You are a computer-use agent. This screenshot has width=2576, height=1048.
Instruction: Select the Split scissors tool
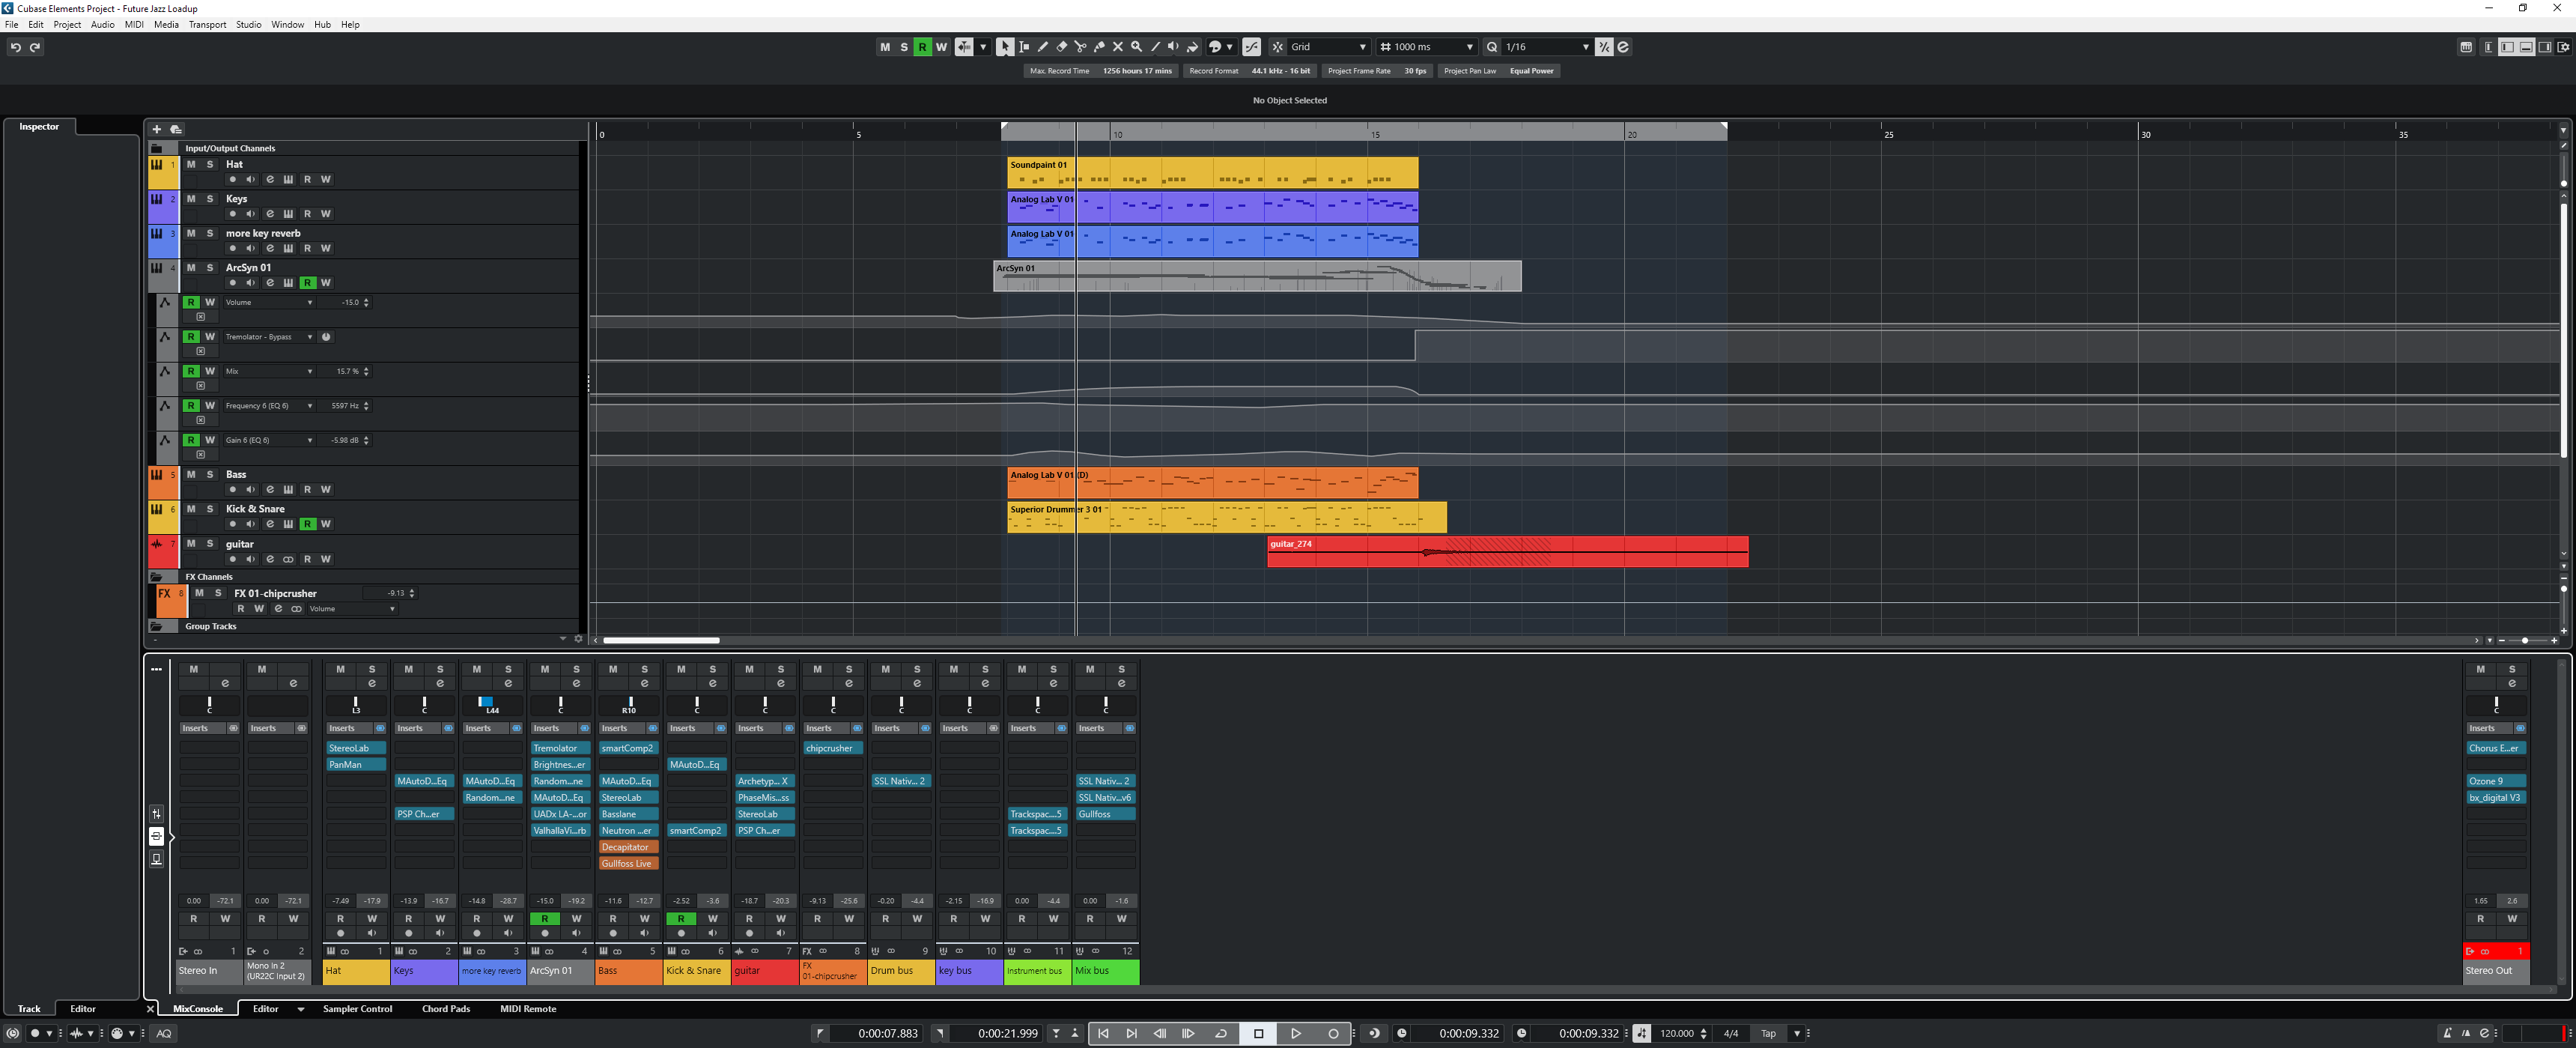pos(1080,47)
